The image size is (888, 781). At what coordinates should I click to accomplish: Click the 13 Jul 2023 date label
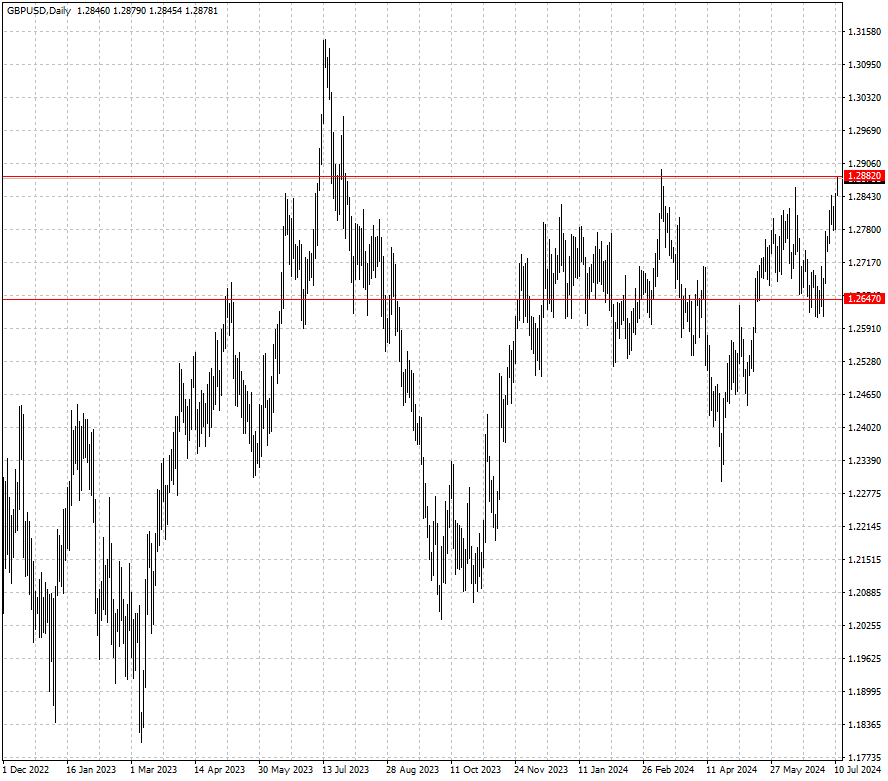(x=345, y=770)
